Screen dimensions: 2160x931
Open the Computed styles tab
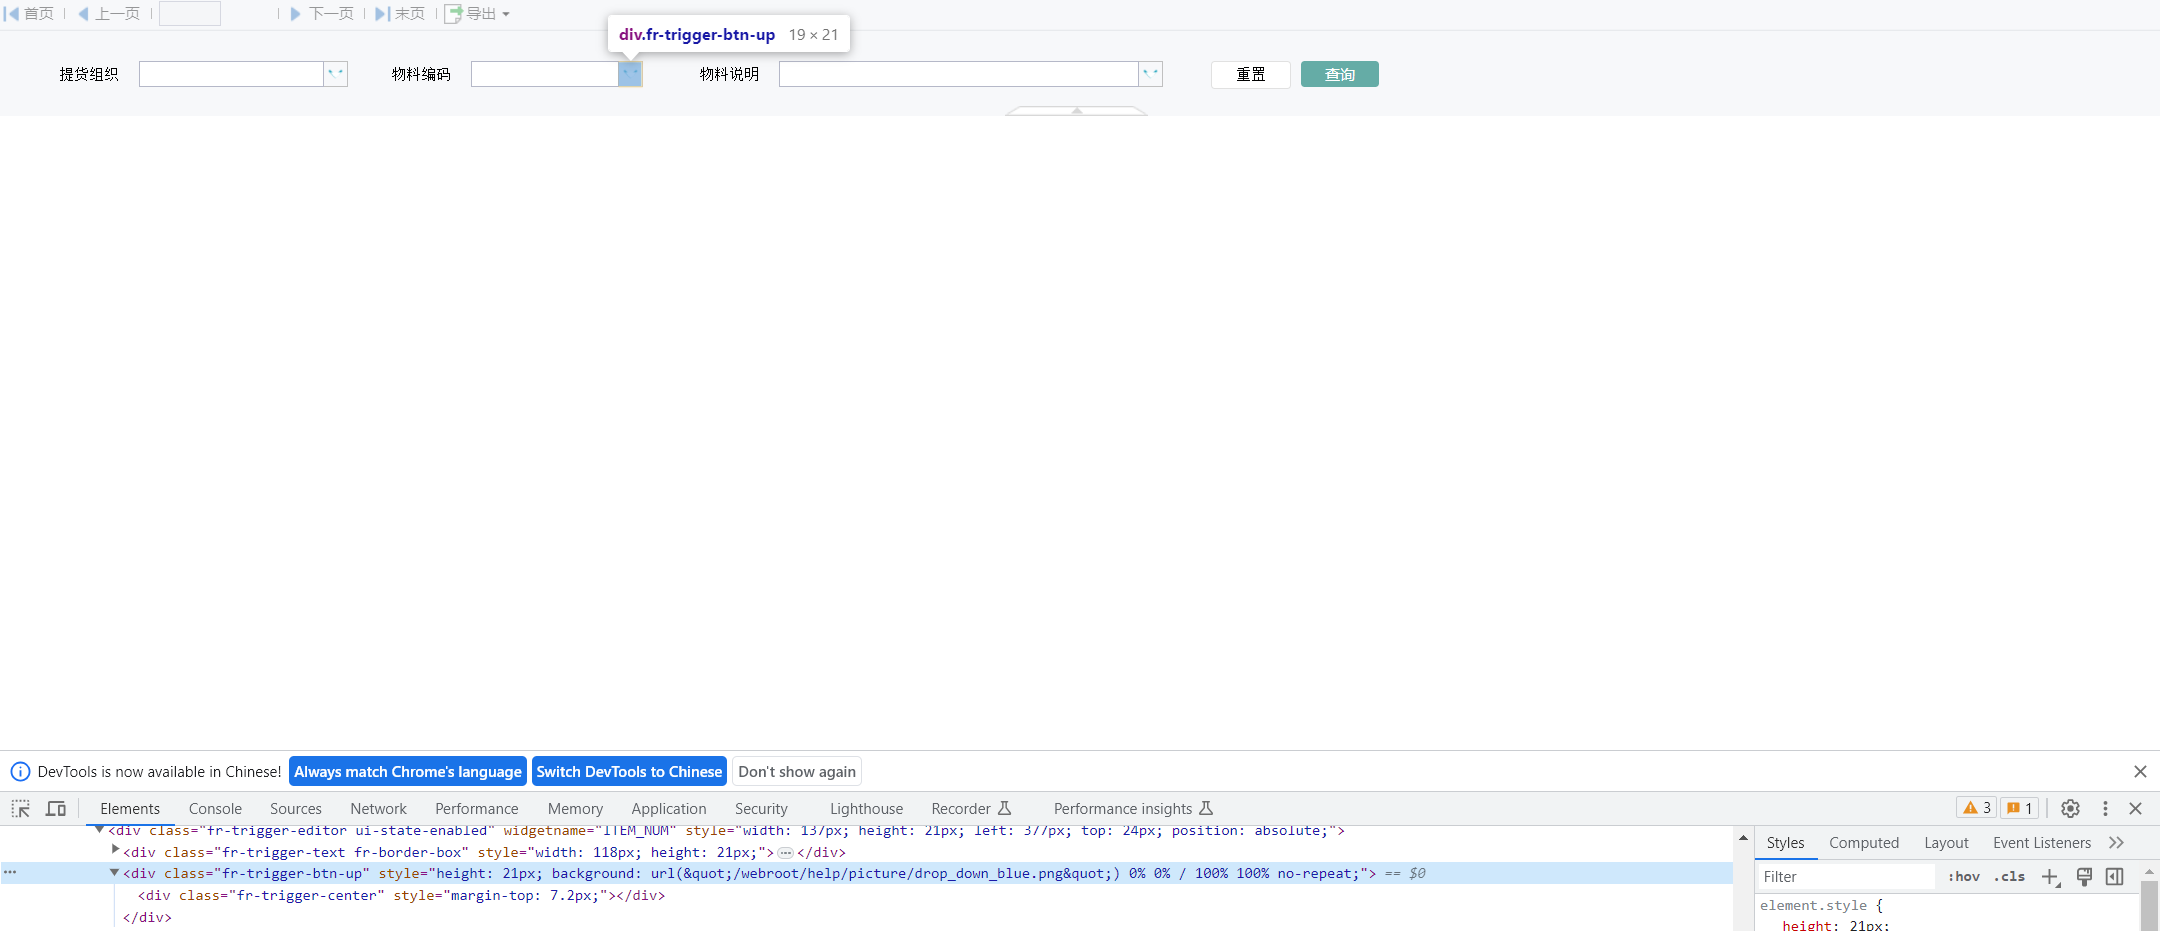coord(1863,843)
